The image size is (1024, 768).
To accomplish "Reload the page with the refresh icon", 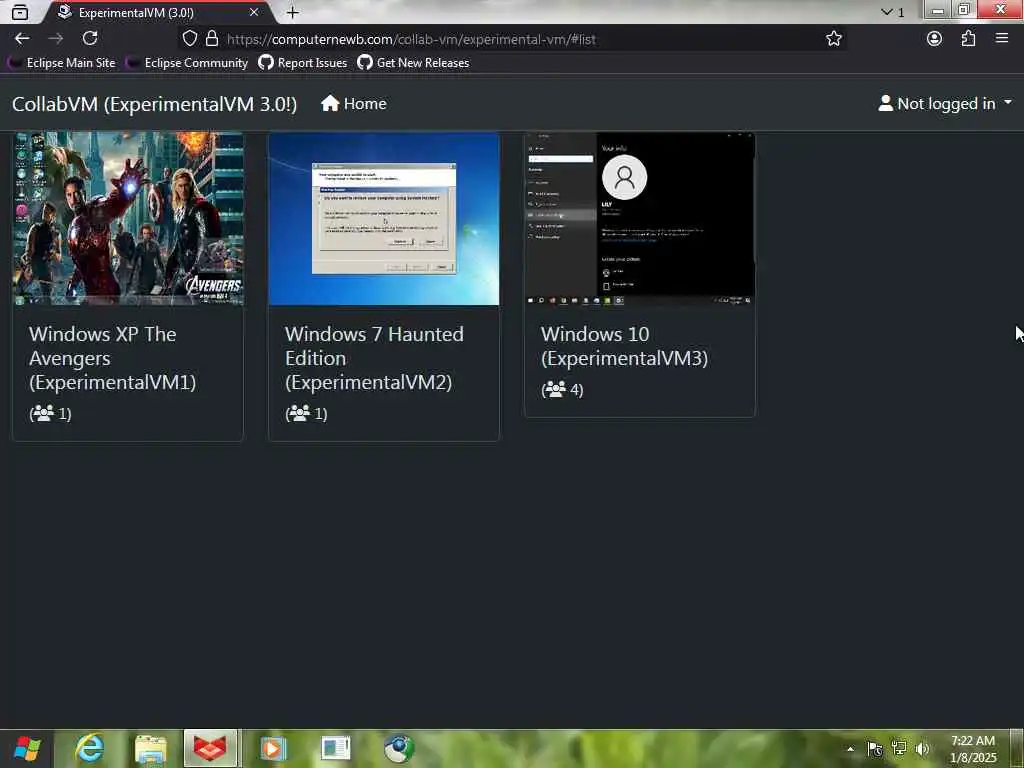I will tap(90, 39).
